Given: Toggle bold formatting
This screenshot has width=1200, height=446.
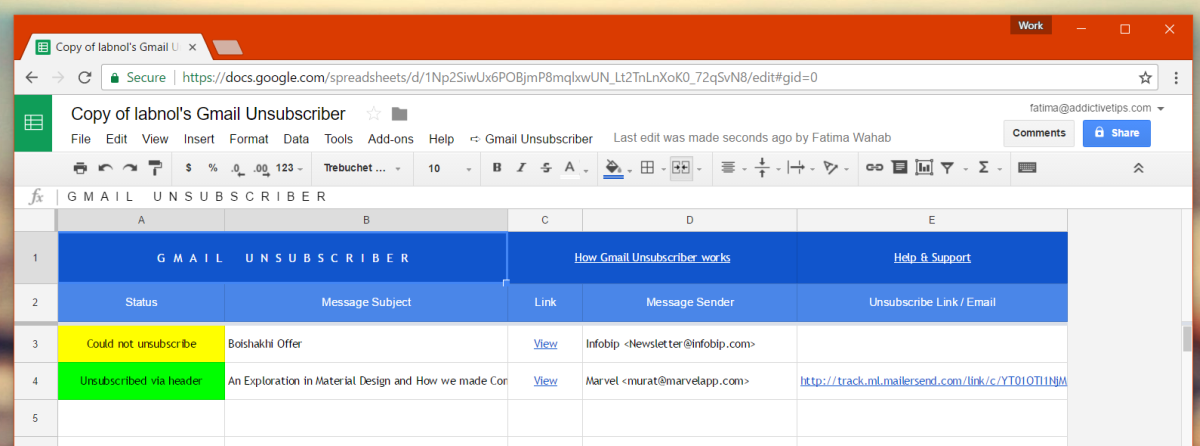Looking at the screenshot, I should coord(497,168).
